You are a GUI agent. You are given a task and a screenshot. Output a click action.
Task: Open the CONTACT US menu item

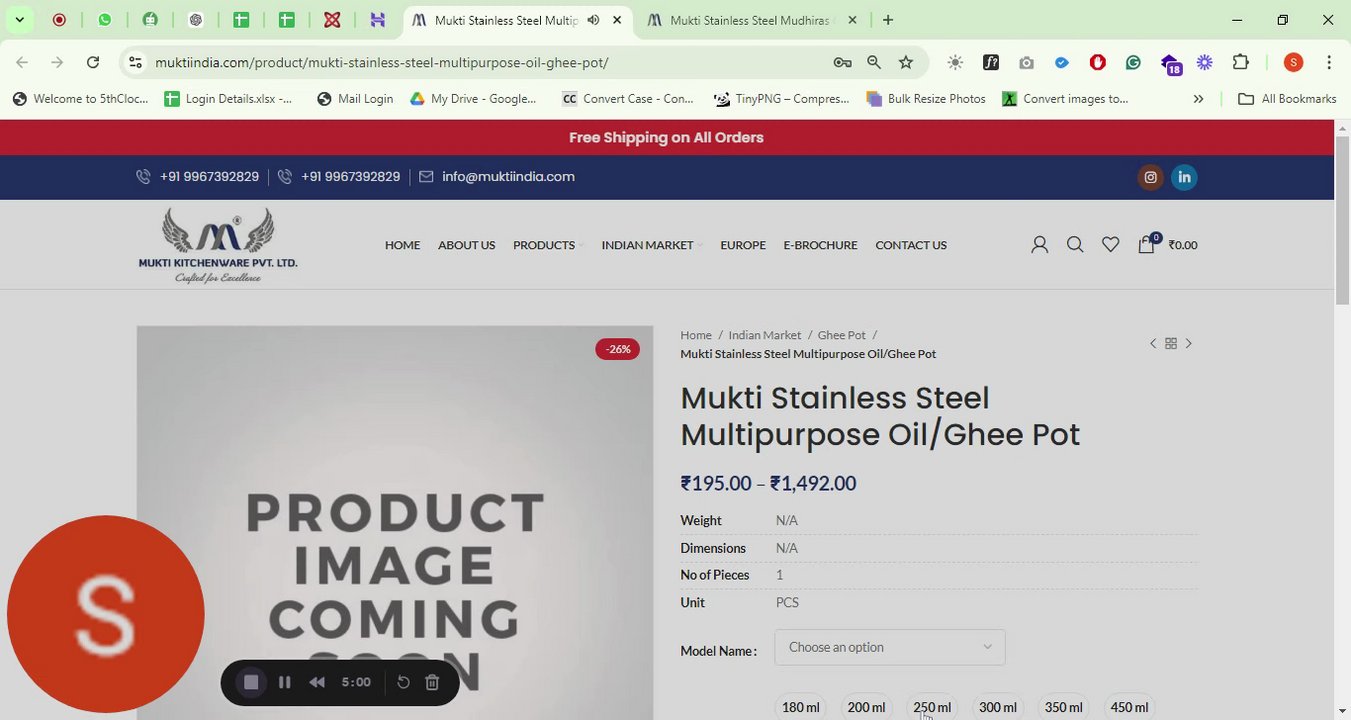tap(911, 245)
